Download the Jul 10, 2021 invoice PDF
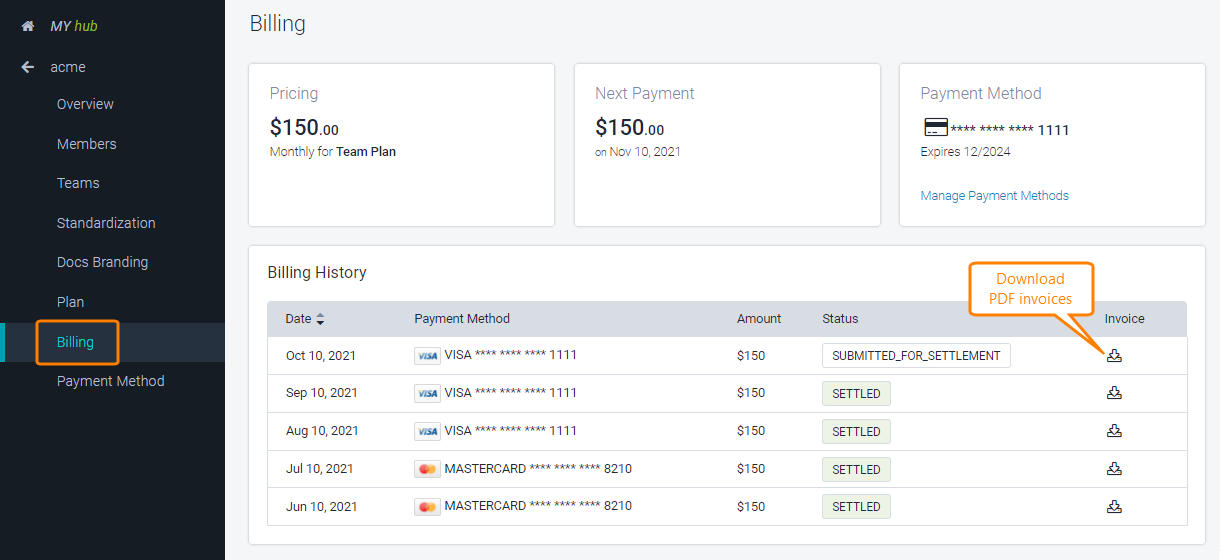The image size is (1220, 560). click(x=1114, y=468)
